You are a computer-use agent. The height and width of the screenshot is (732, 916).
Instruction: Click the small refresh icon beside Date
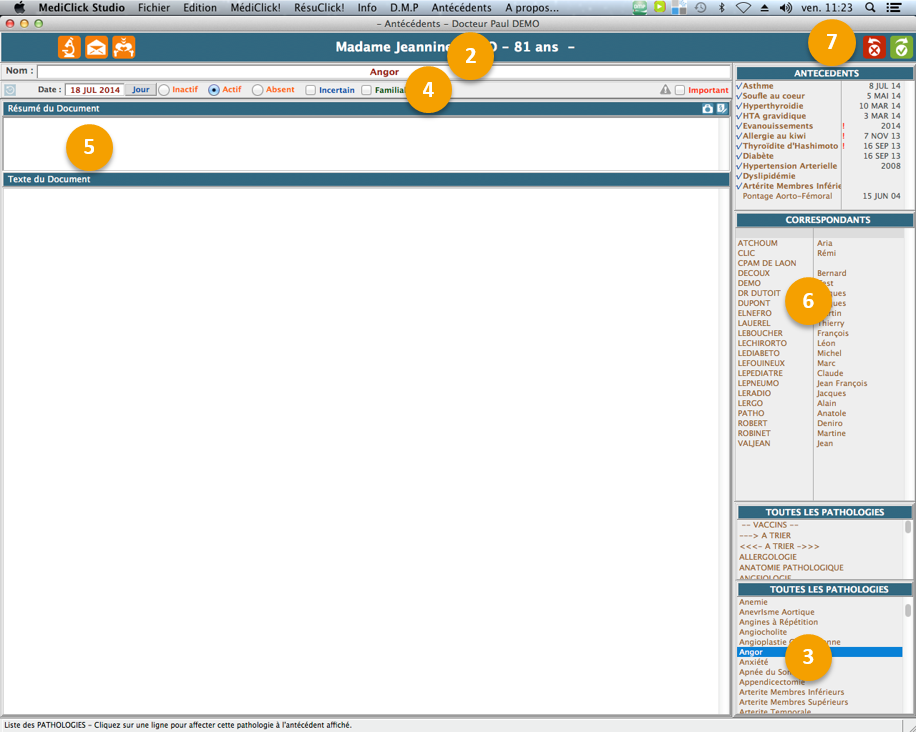coord(10,90)
